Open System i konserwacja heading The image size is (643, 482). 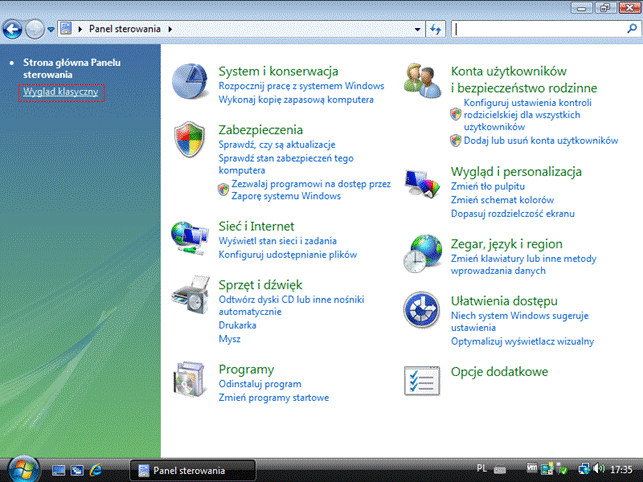pos(278,71)
